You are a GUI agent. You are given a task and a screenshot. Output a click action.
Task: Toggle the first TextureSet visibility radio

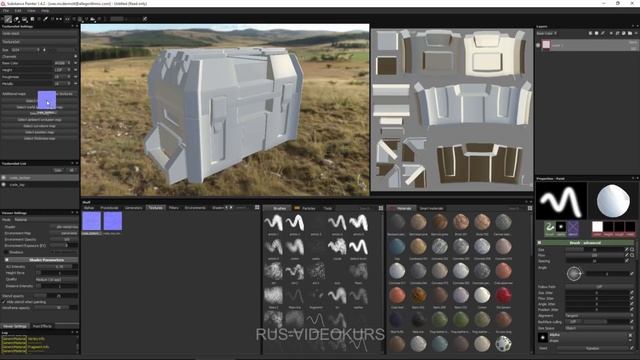(4, 178)
